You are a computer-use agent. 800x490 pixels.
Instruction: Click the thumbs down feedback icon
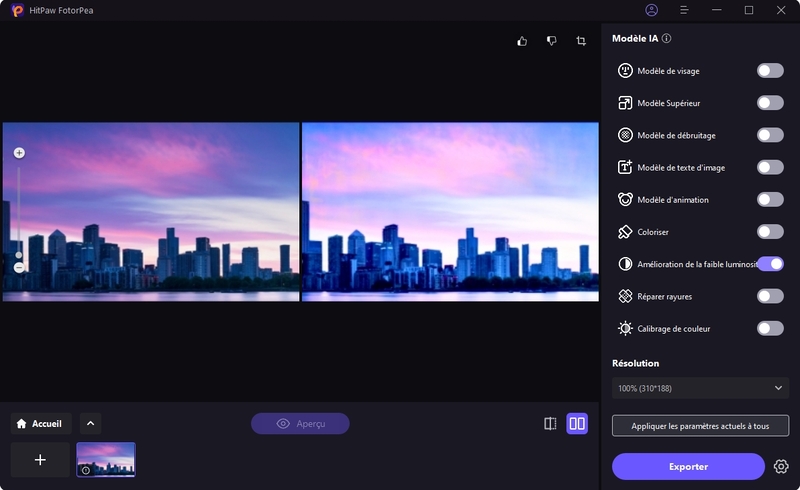551,41
